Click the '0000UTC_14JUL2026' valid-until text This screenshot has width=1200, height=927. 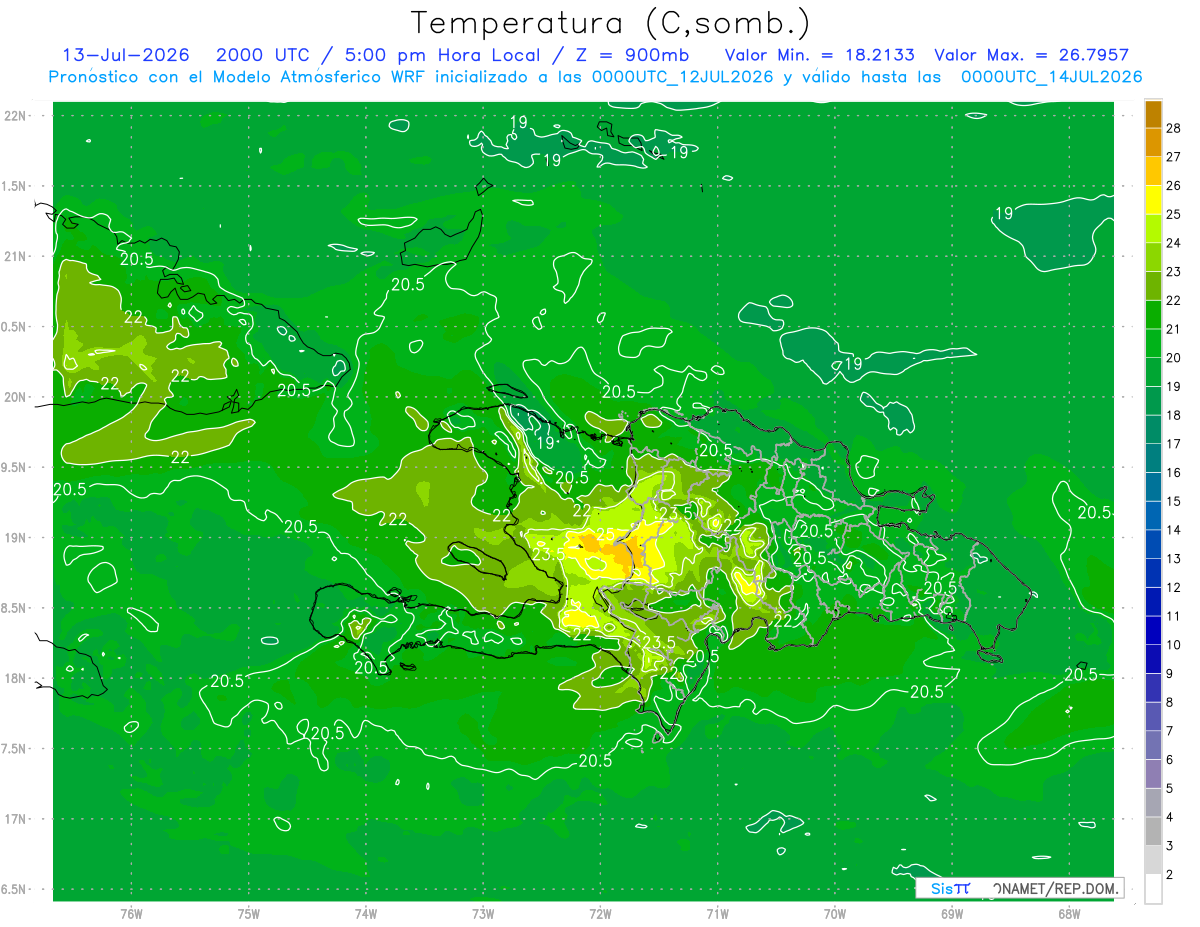pyautogui.click(x=1051, y=77)
